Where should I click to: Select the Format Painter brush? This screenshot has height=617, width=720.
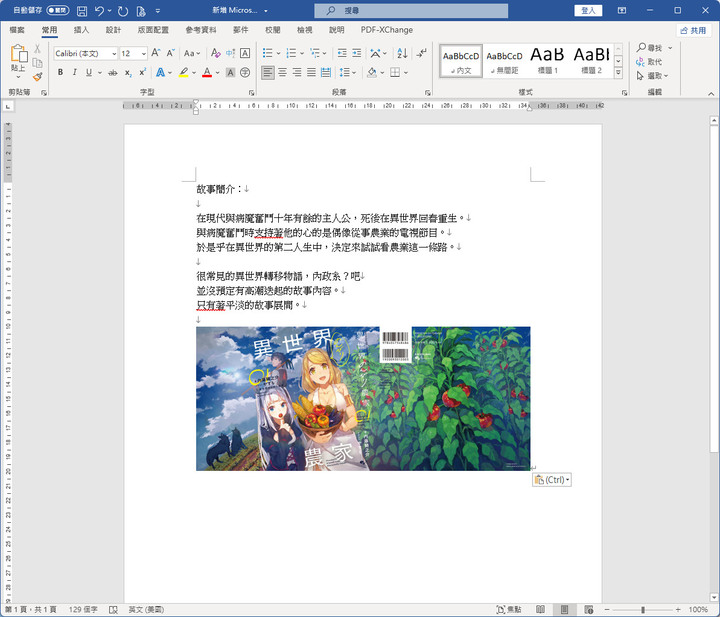click(38, 77)
